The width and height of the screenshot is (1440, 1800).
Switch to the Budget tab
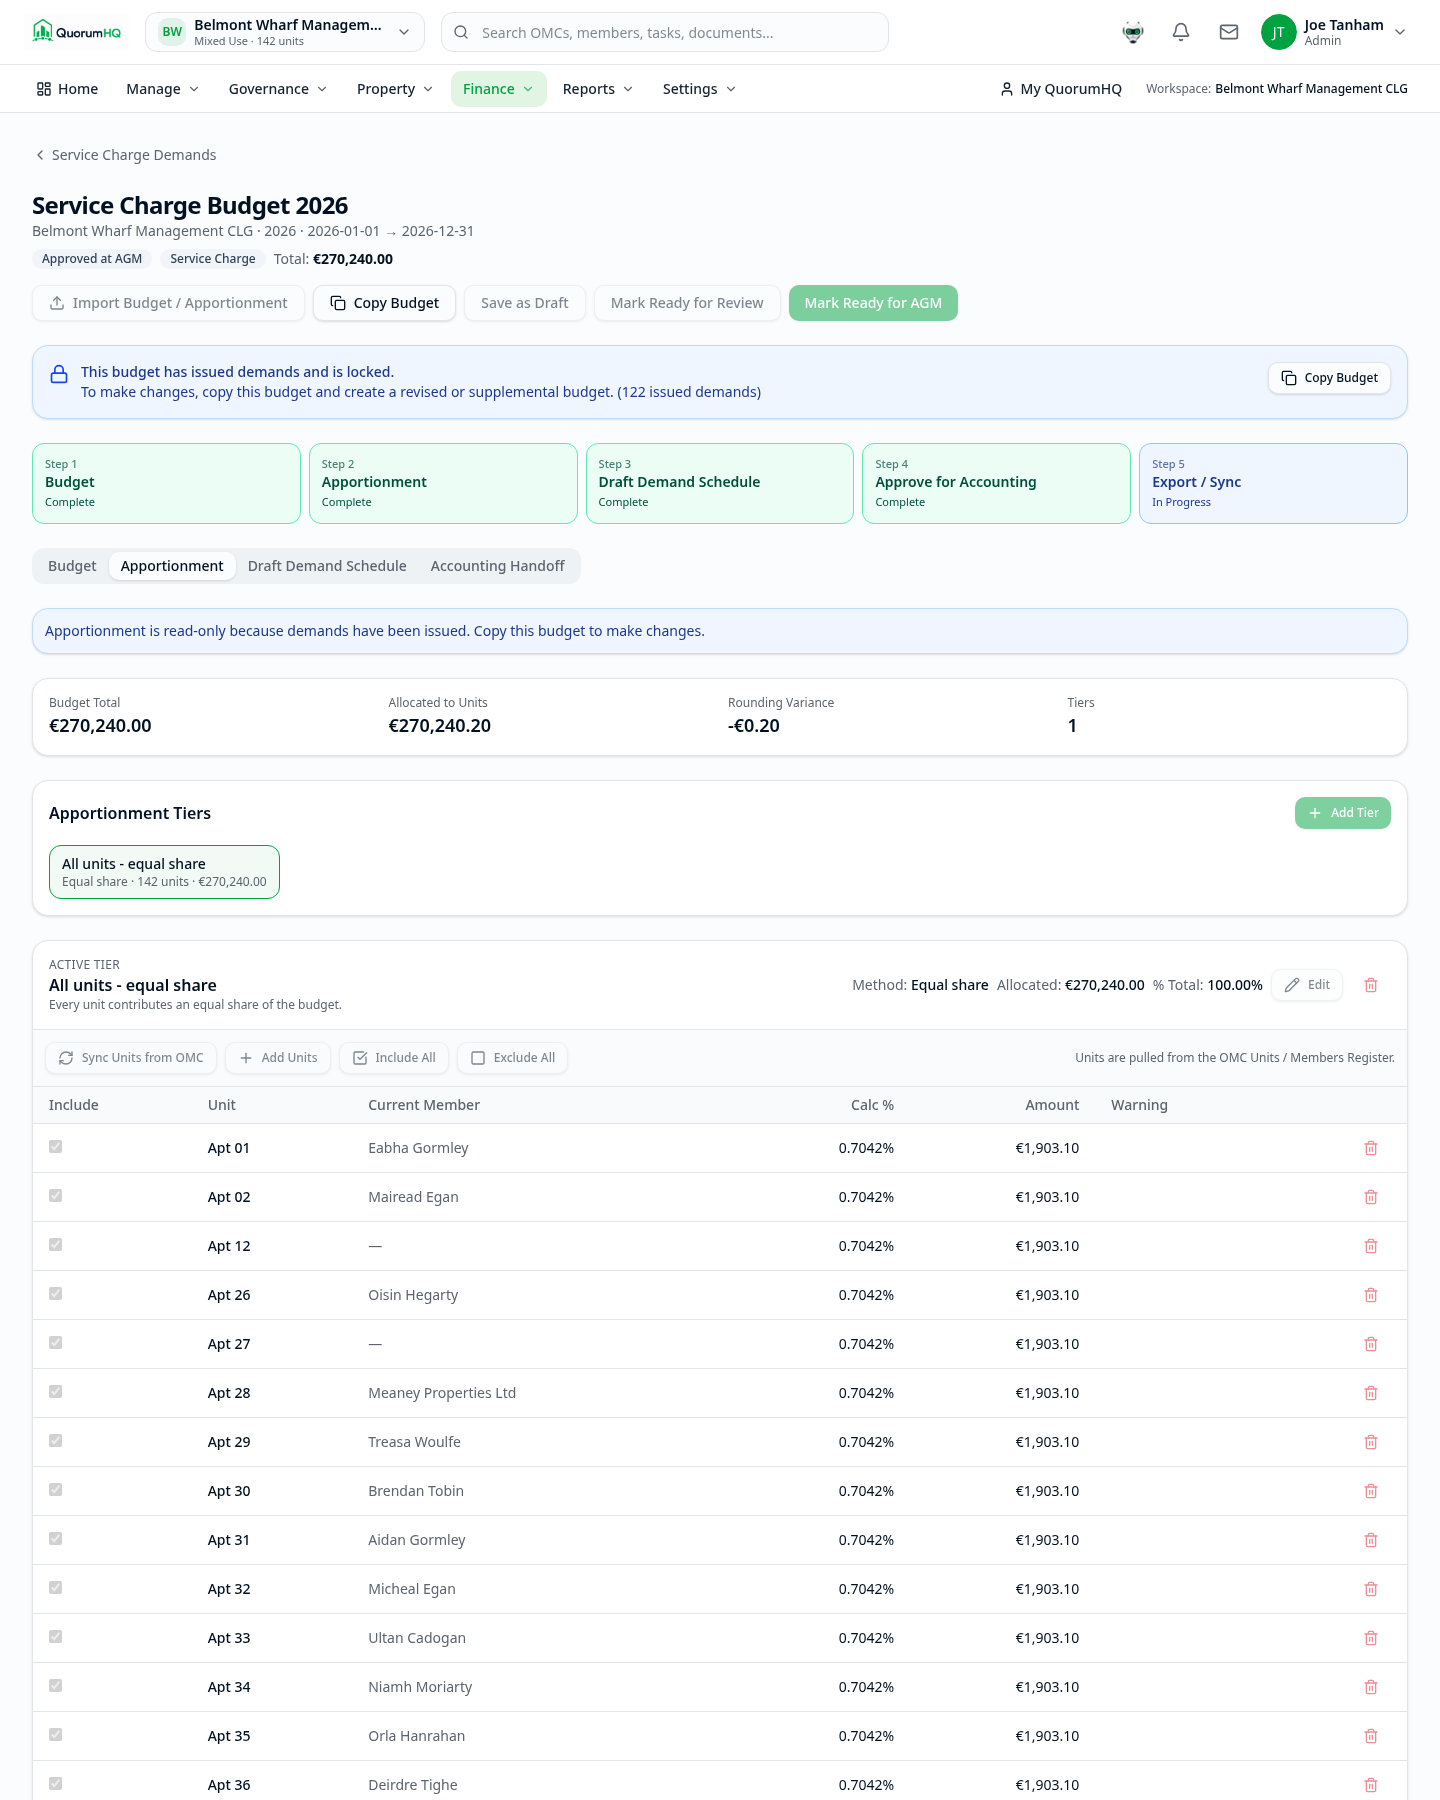coord(72,566)
